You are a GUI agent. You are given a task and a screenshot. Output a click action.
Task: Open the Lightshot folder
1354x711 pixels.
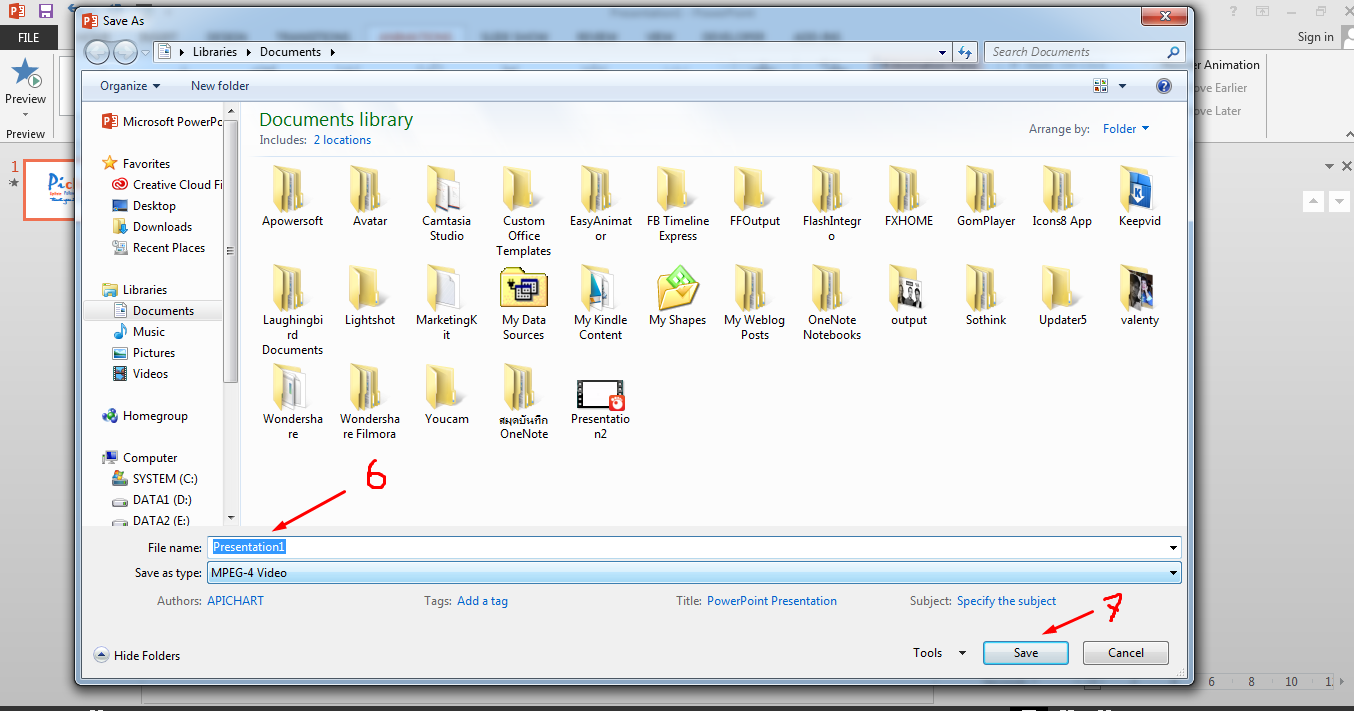click(369, 297)
